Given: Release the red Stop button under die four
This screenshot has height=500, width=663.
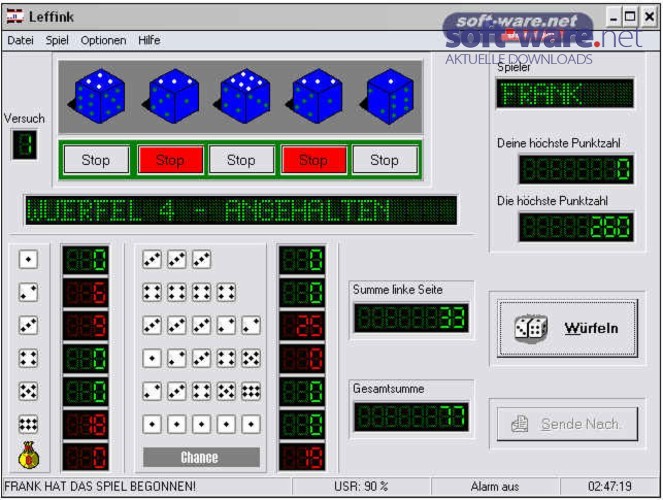Looking at the screenshot, I should coord(314,160).
